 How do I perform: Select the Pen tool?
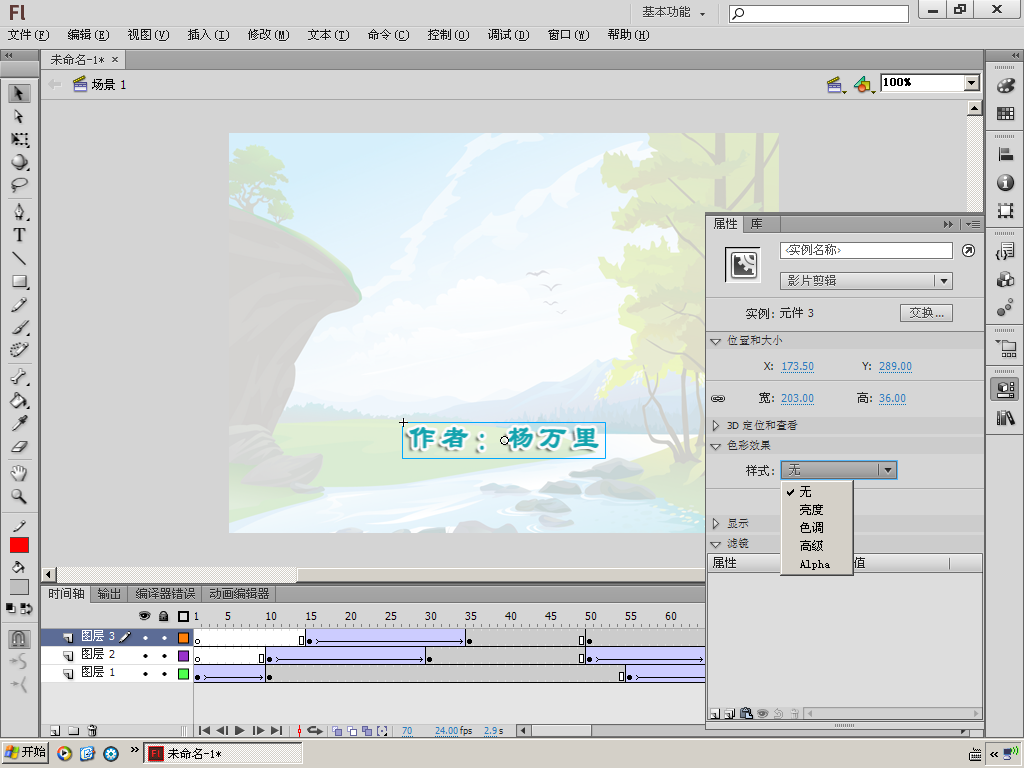19,212
